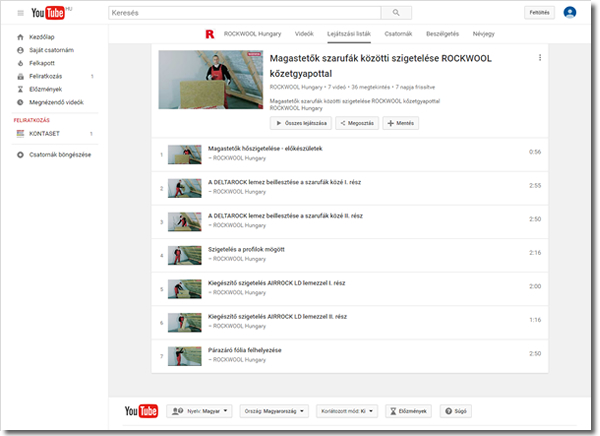Viewport: 600px width, 436px height.
Task: Click the Kezdőlap sidebar label
Action: click(x=42, y=37)
